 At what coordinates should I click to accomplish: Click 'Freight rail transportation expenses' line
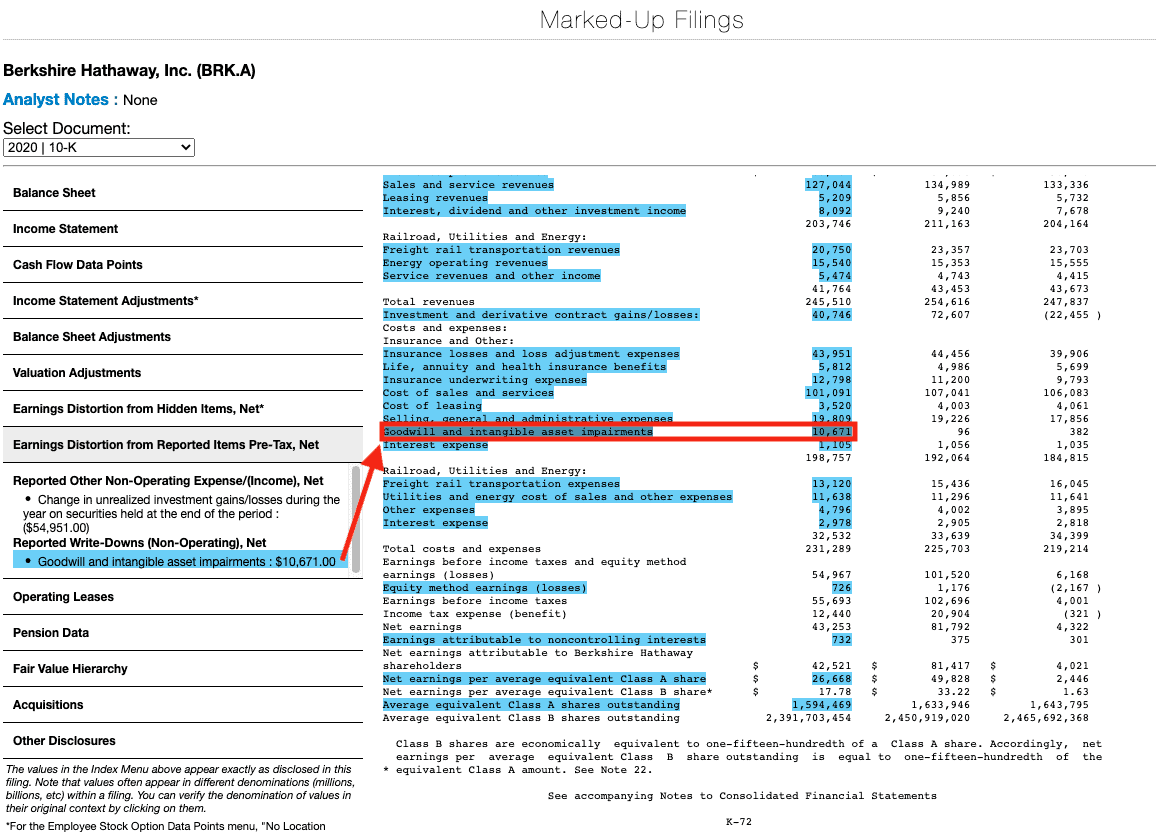(501, 484)
